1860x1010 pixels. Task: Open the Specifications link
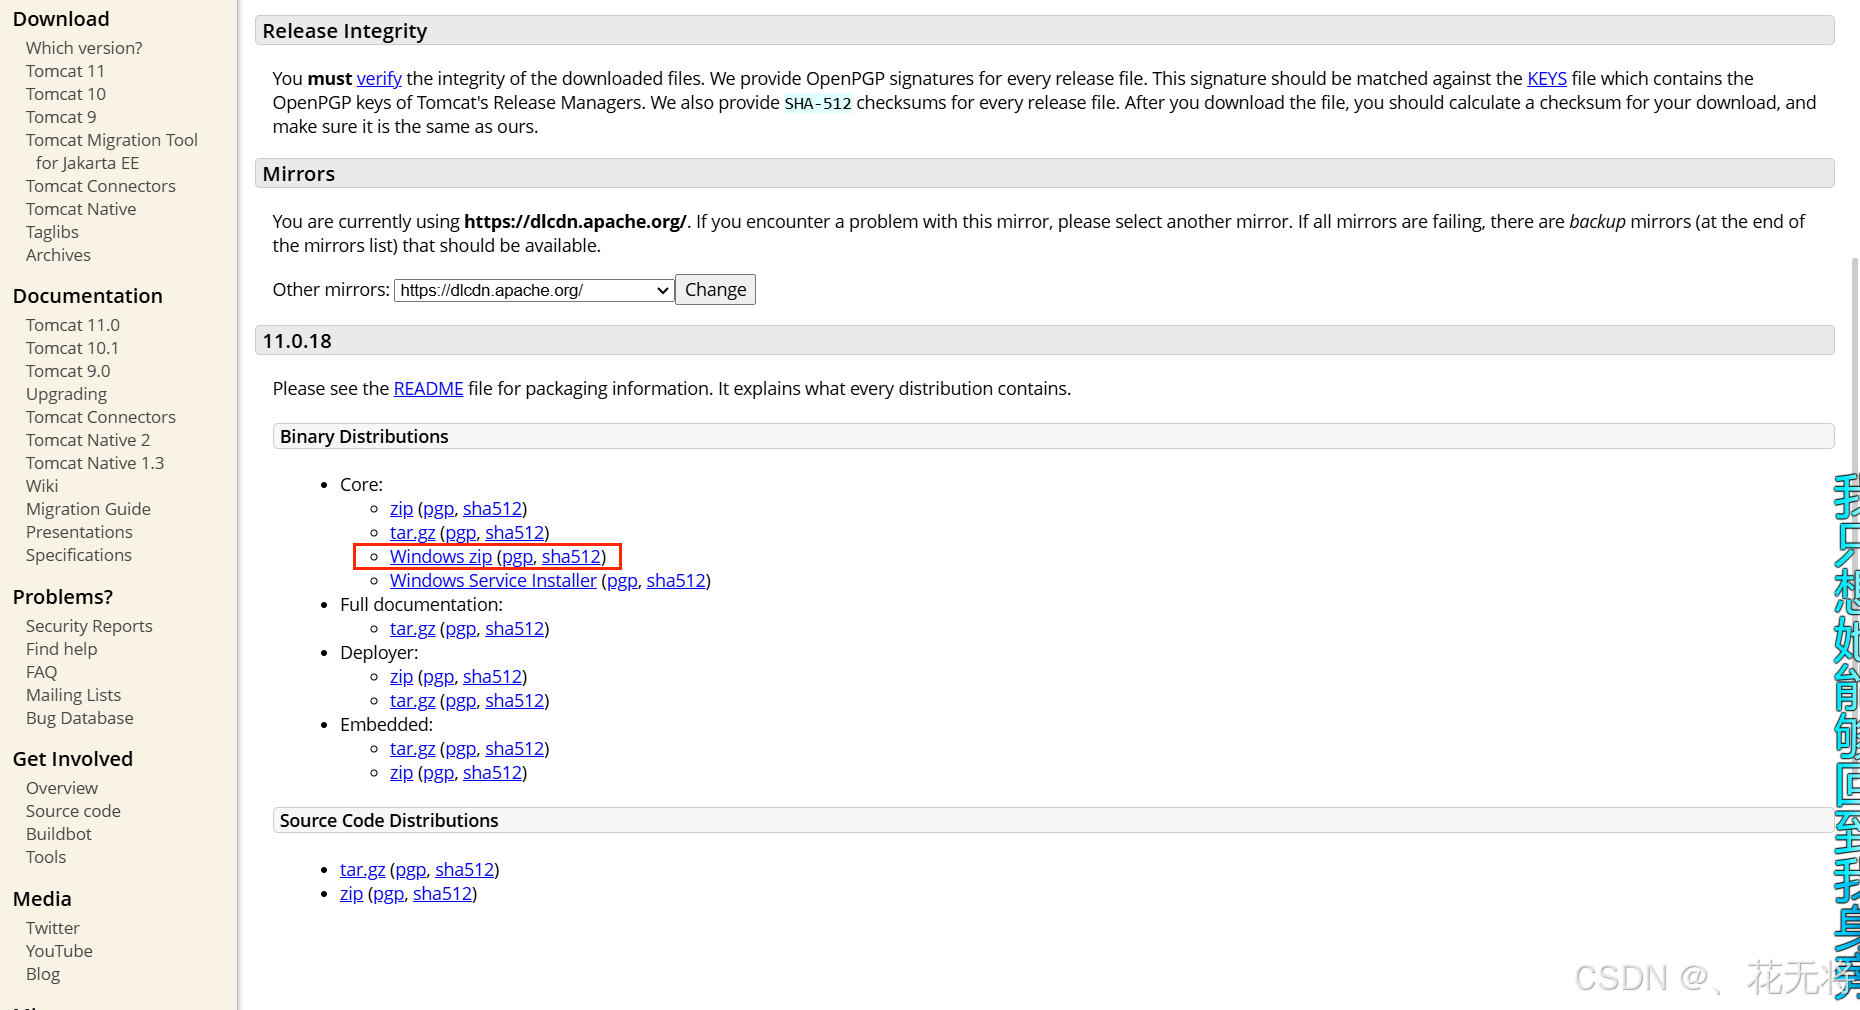tap(79, 555)
